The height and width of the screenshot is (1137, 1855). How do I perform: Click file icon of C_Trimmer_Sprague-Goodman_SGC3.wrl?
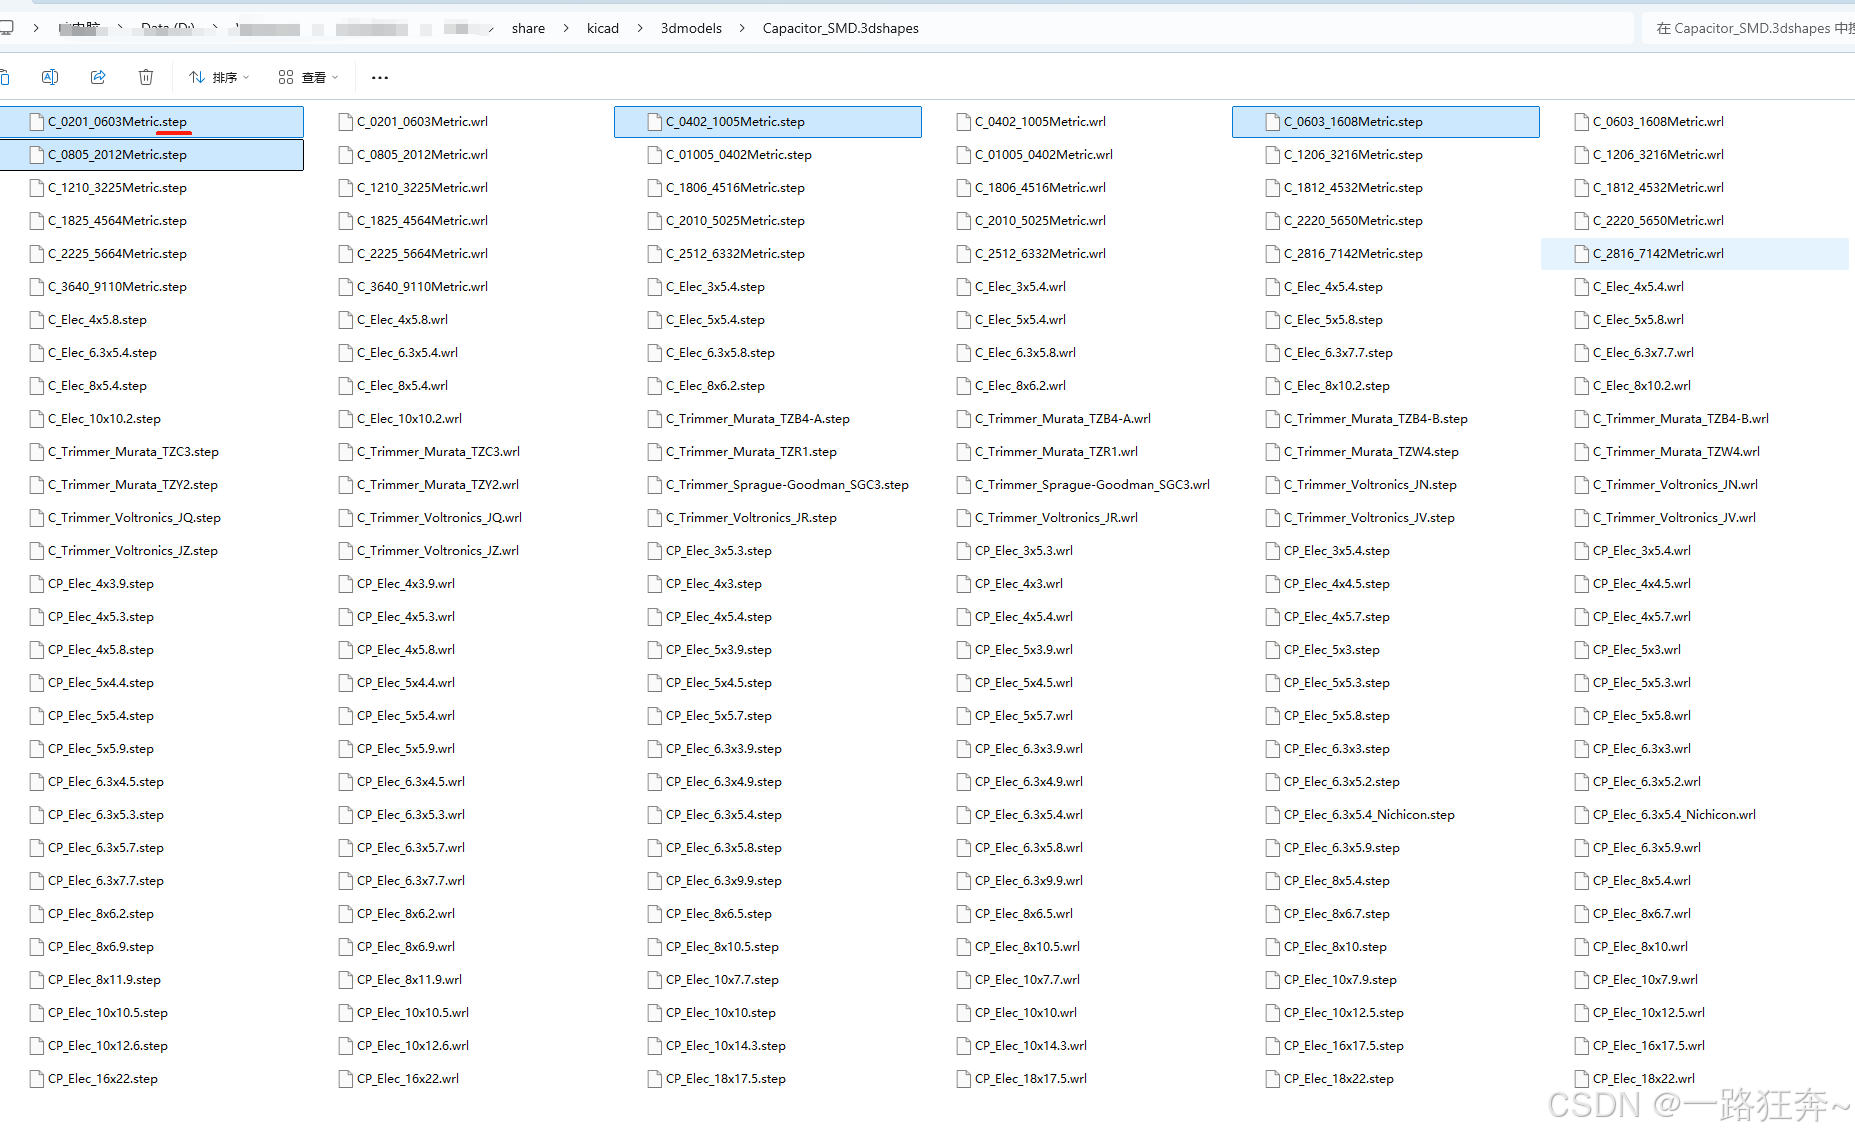[964, 485]
